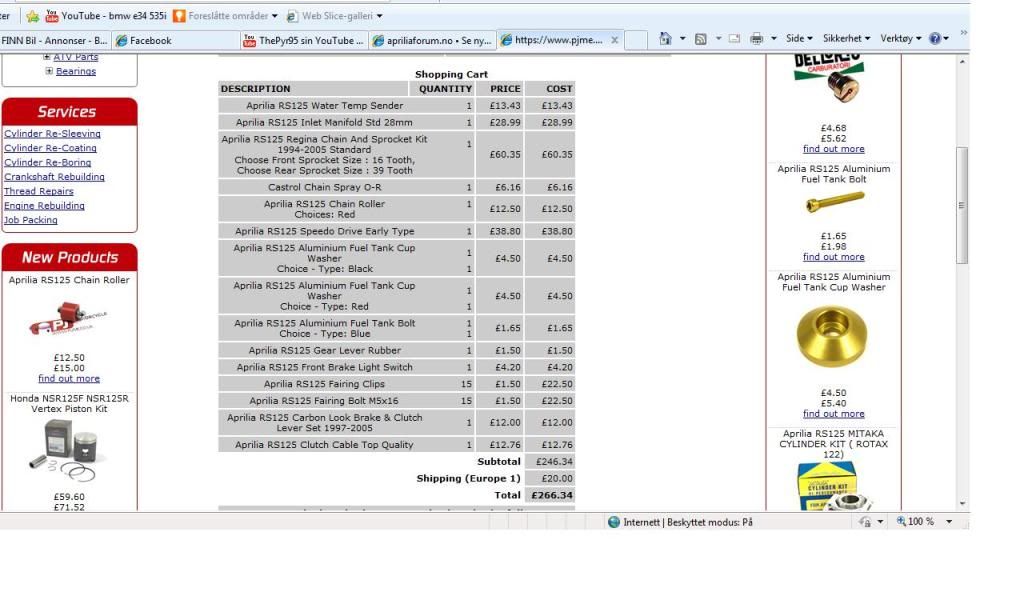Click the gold Fuel Tank Cup Washer image
Screen dimensions: 1024x616
[x=832, y=336]
